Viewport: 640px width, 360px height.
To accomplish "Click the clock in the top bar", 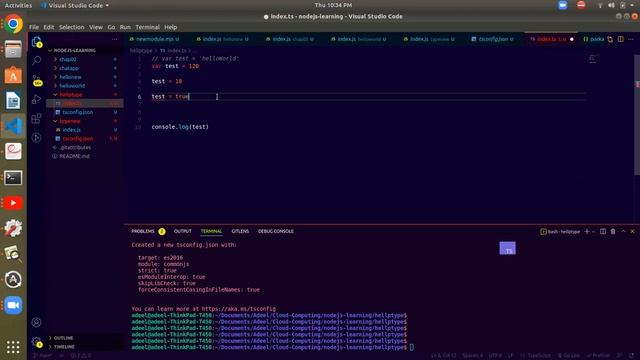I will point(333,5).
